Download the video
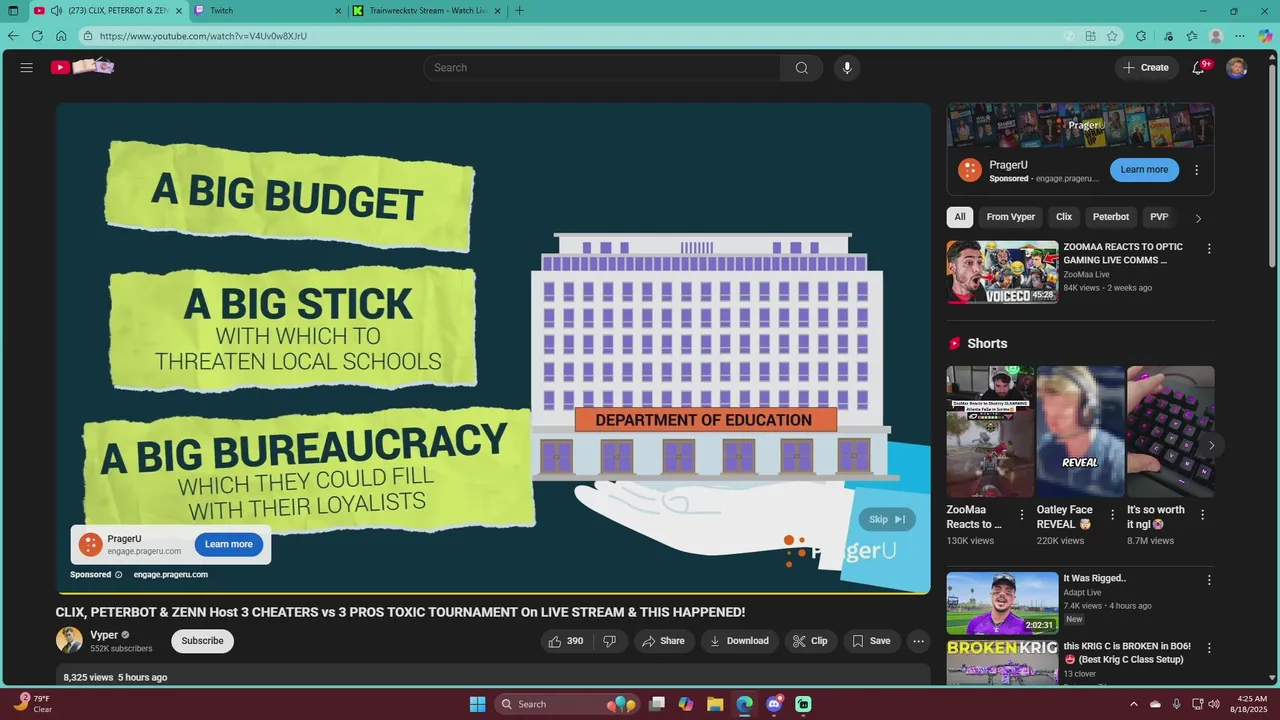1280x720 pixels. 740,641
